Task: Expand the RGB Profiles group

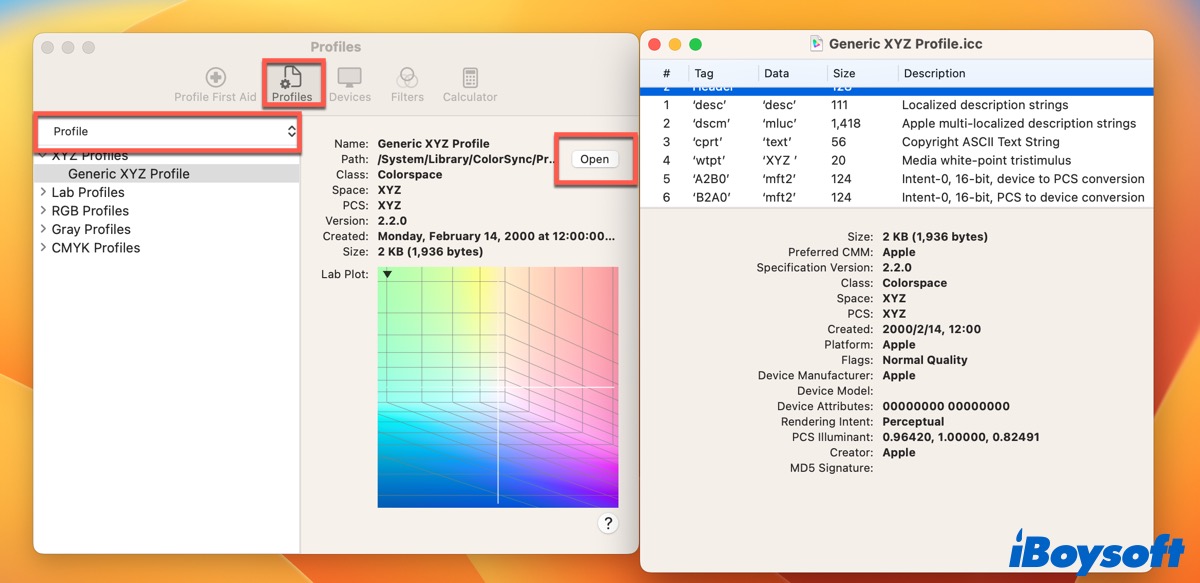Action: tap(43, 211)
